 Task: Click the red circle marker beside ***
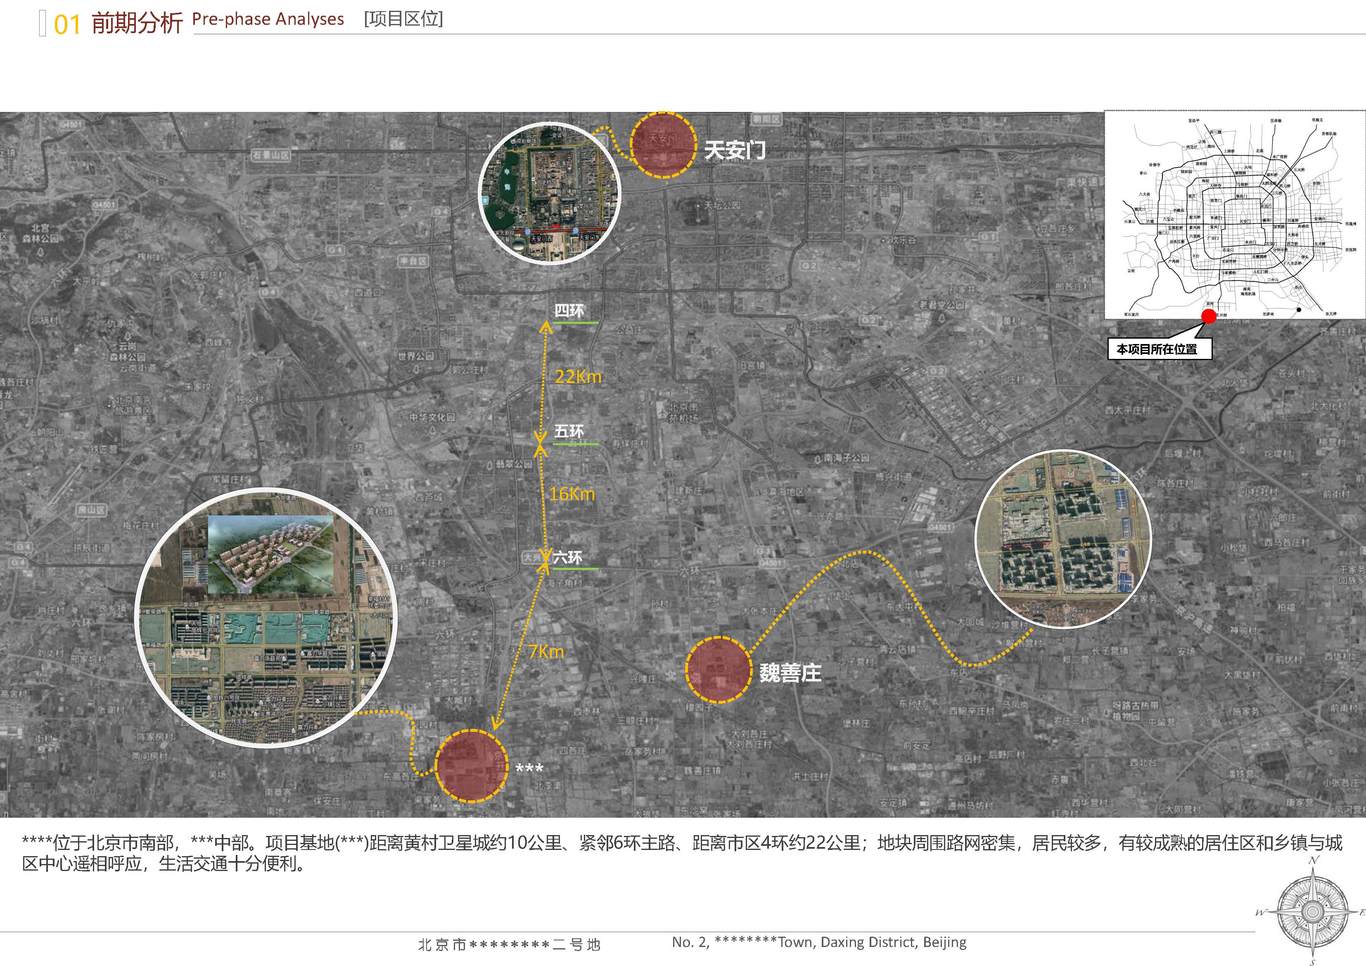[x=472, y=767]
